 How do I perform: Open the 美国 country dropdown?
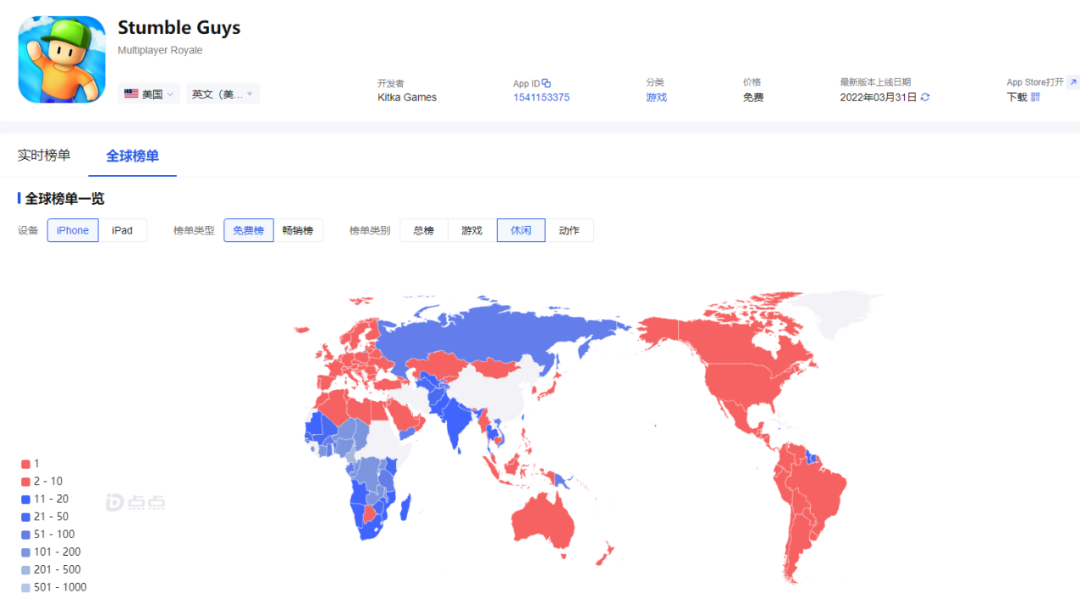click(x=149, y=94)
